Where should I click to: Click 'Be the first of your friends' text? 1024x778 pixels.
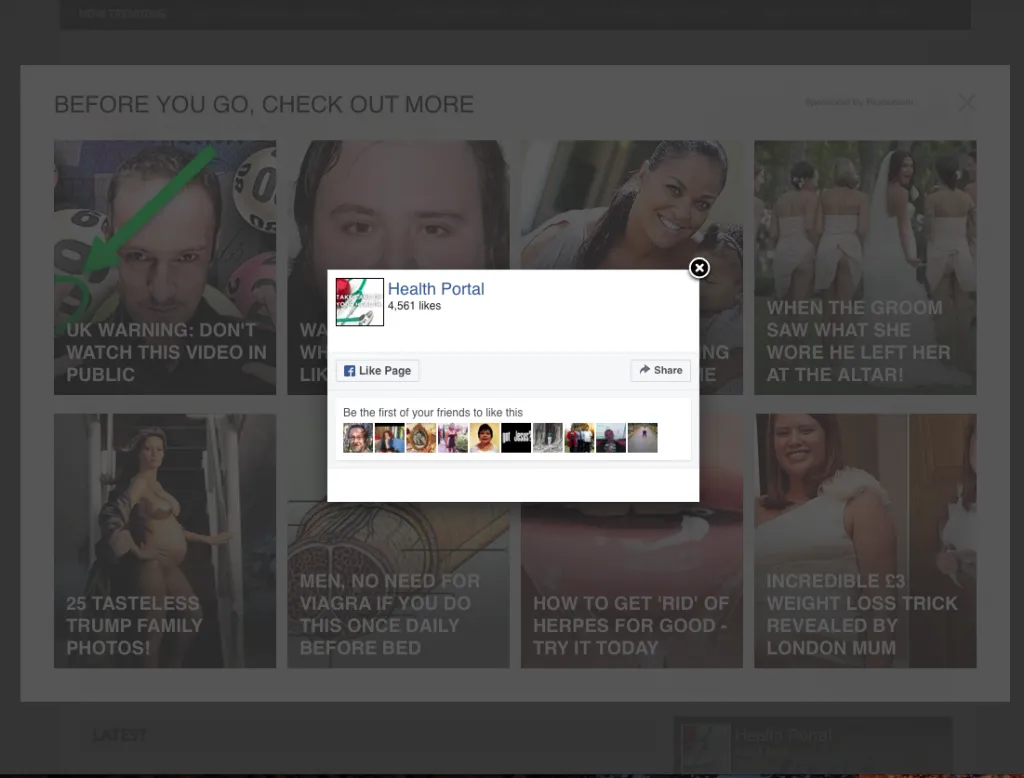433,412
